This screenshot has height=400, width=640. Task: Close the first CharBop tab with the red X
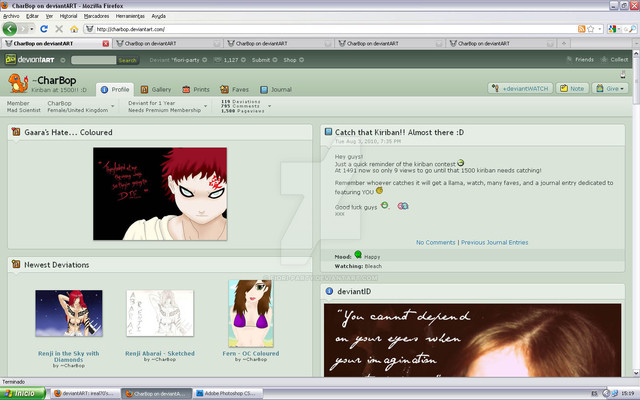click(106, 43)
